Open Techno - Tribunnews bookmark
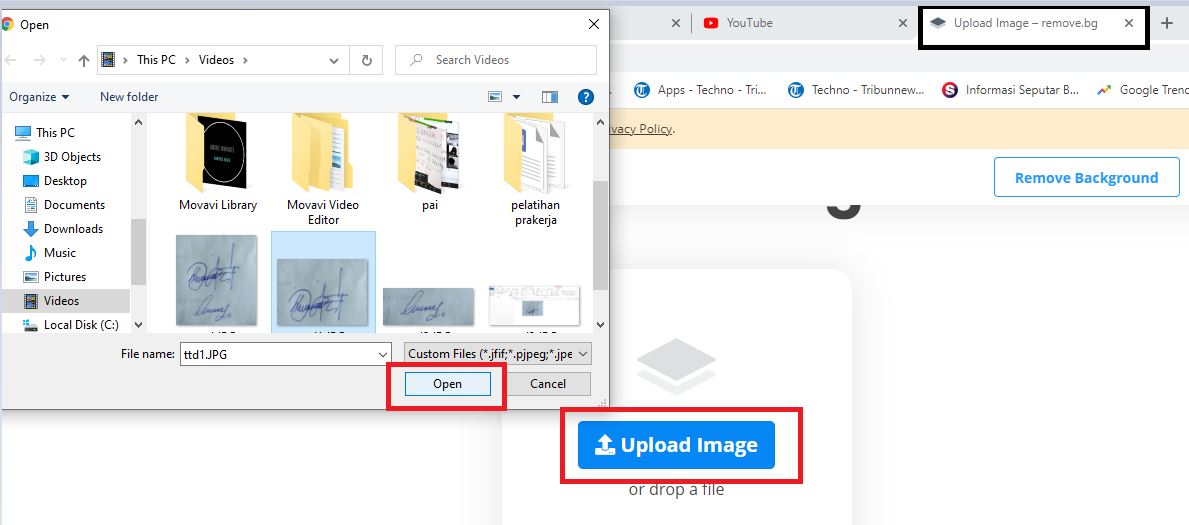1189x525 pixels. (x=856, y=90)
